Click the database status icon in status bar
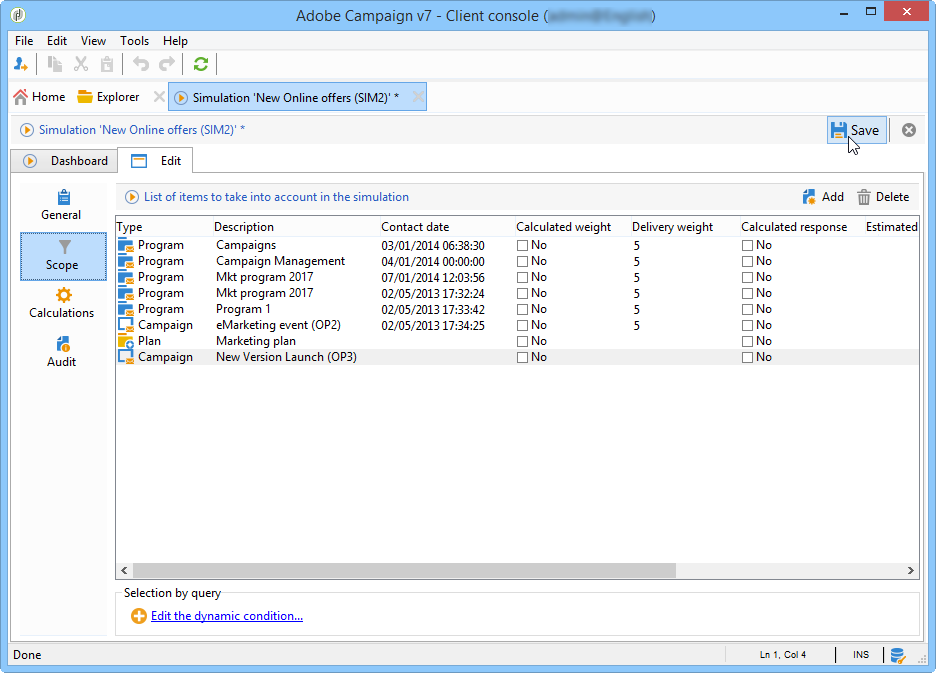 [x=898, y=655]
